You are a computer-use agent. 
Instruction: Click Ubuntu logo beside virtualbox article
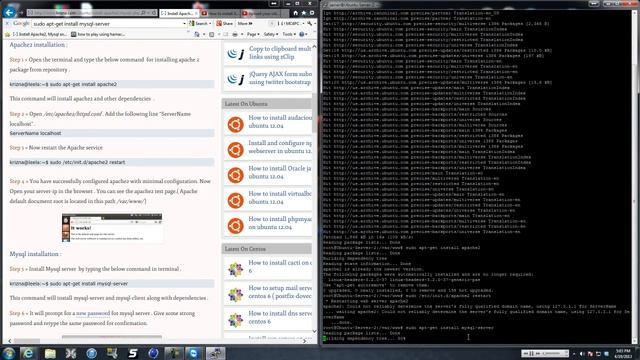click(x=236, y=200)
